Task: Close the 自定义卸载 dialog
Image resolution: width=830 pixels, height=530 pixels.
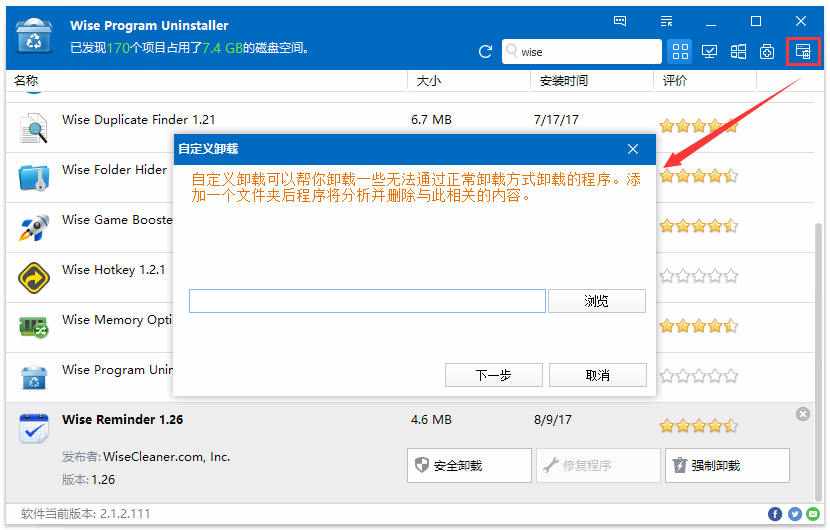Action: (x=633, y=149)
